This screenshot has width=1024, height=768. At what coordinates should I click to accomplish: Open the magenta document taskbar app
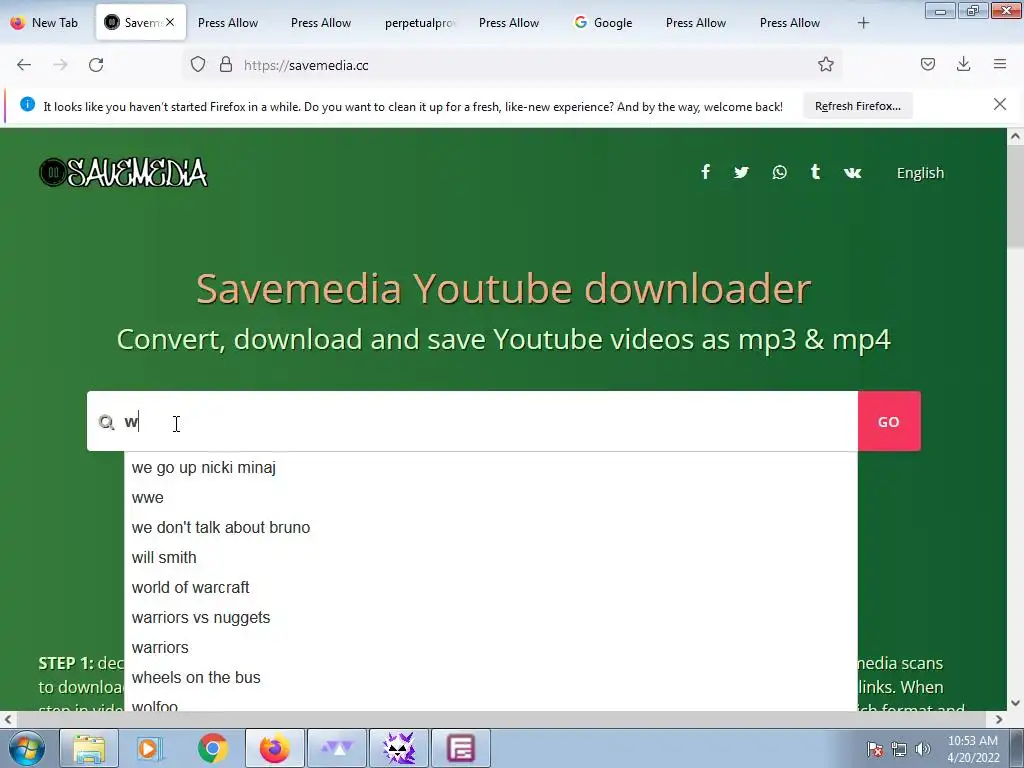pyautogui.click(x=460, y=748)
